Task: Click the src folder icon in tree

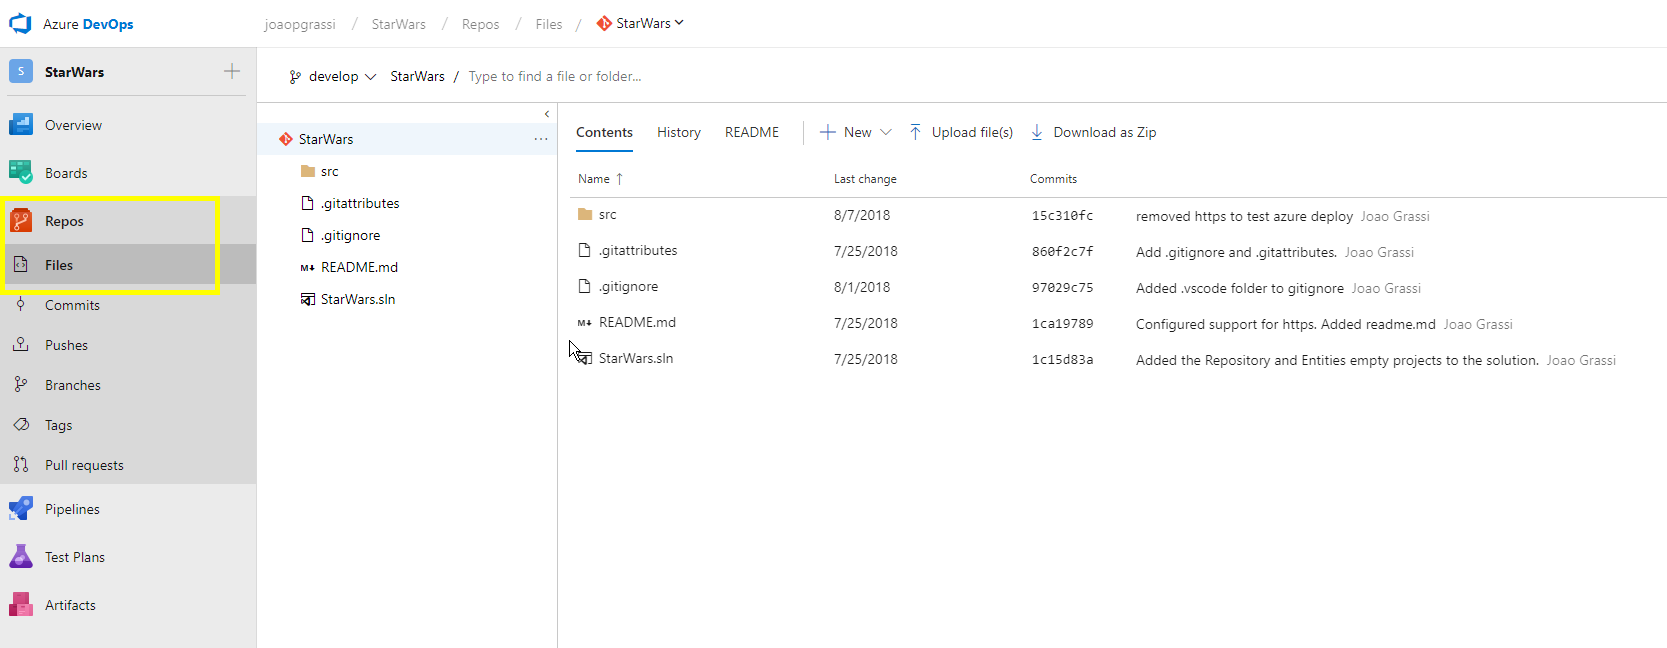Action: [308, 171]
